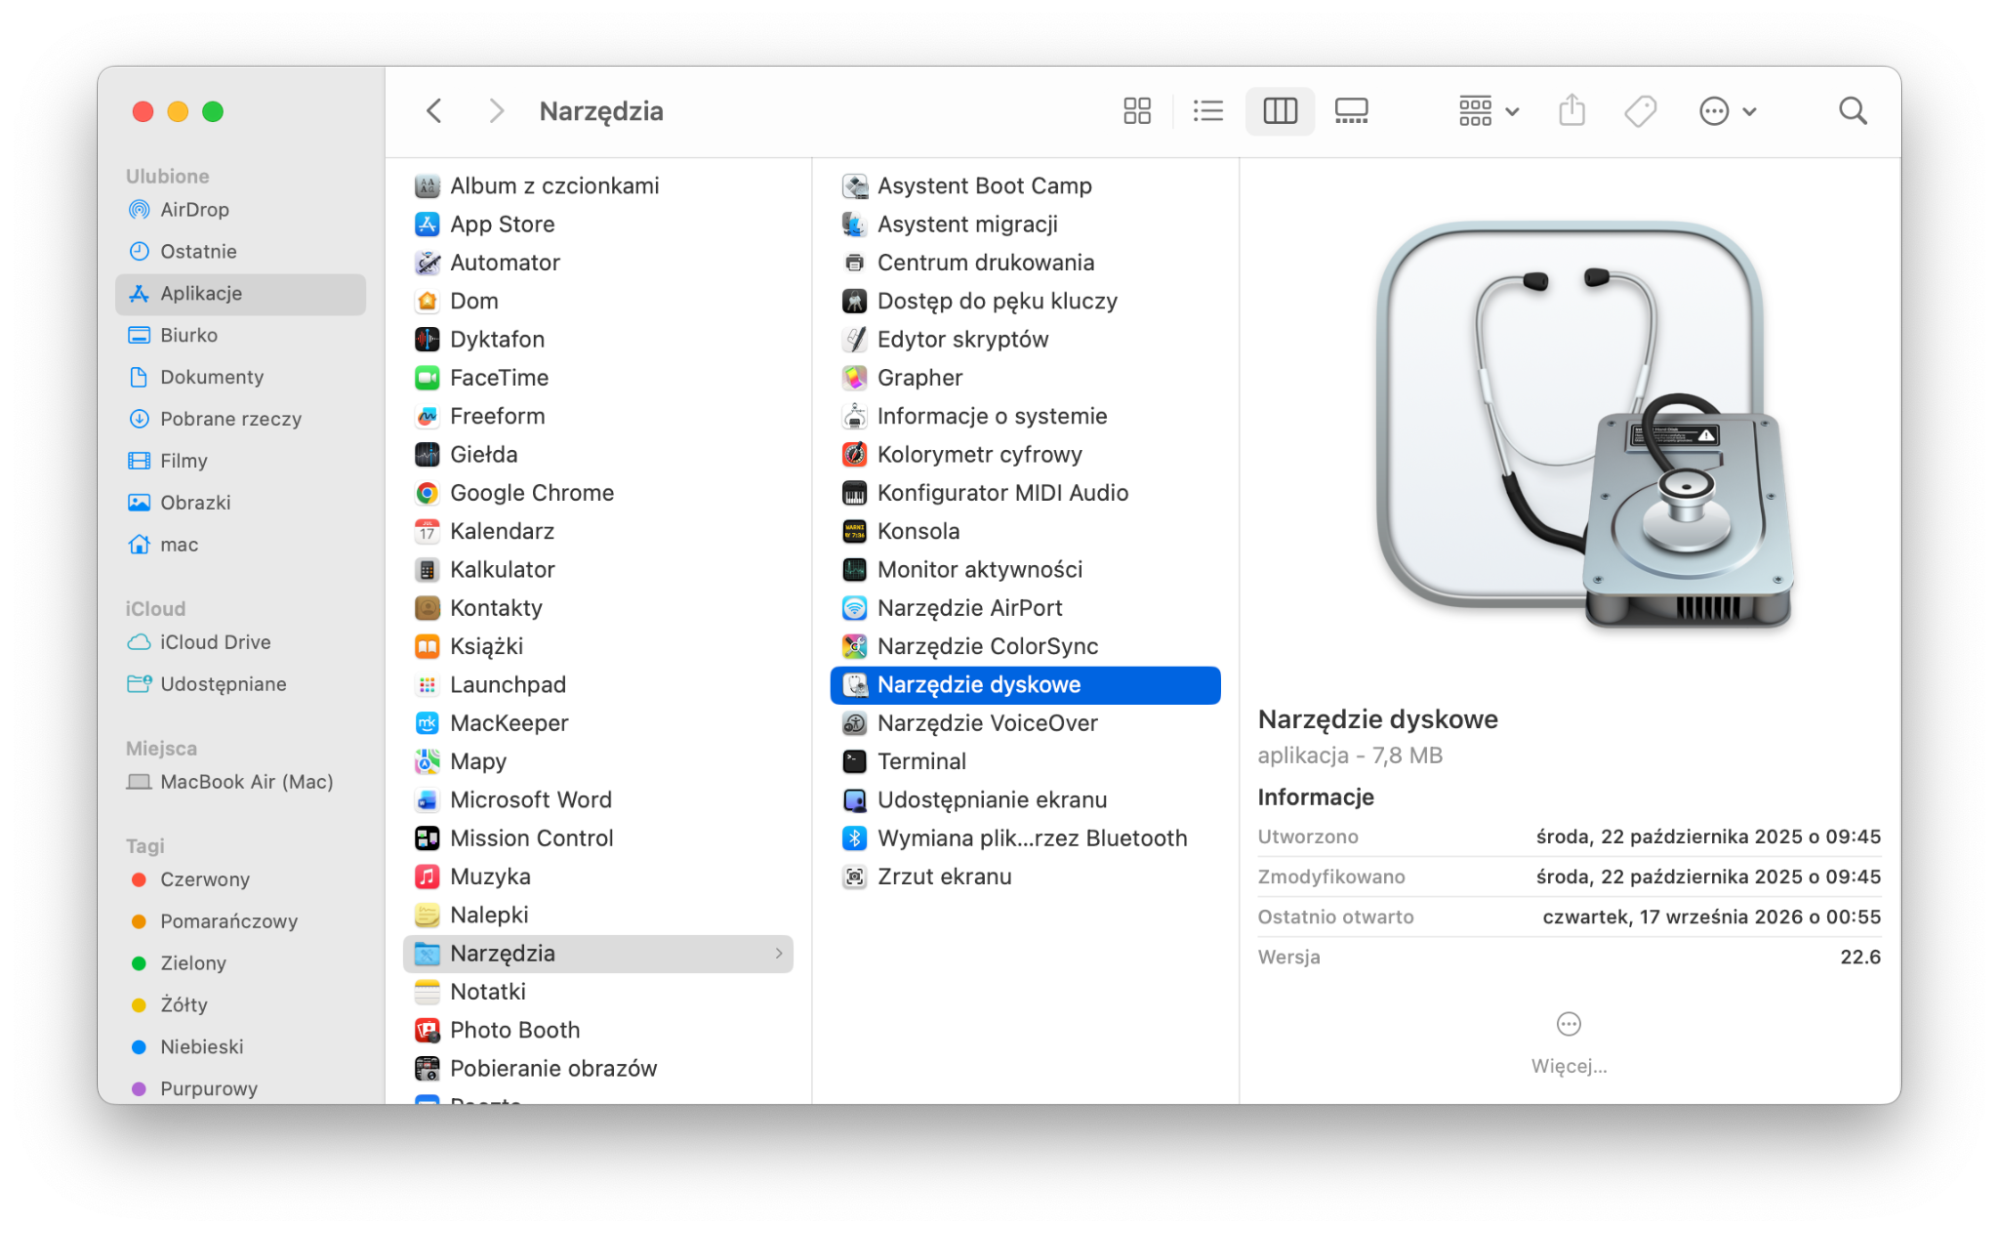
Task: Select MacBook Air (Mac) location
Action: pos(240,783)
